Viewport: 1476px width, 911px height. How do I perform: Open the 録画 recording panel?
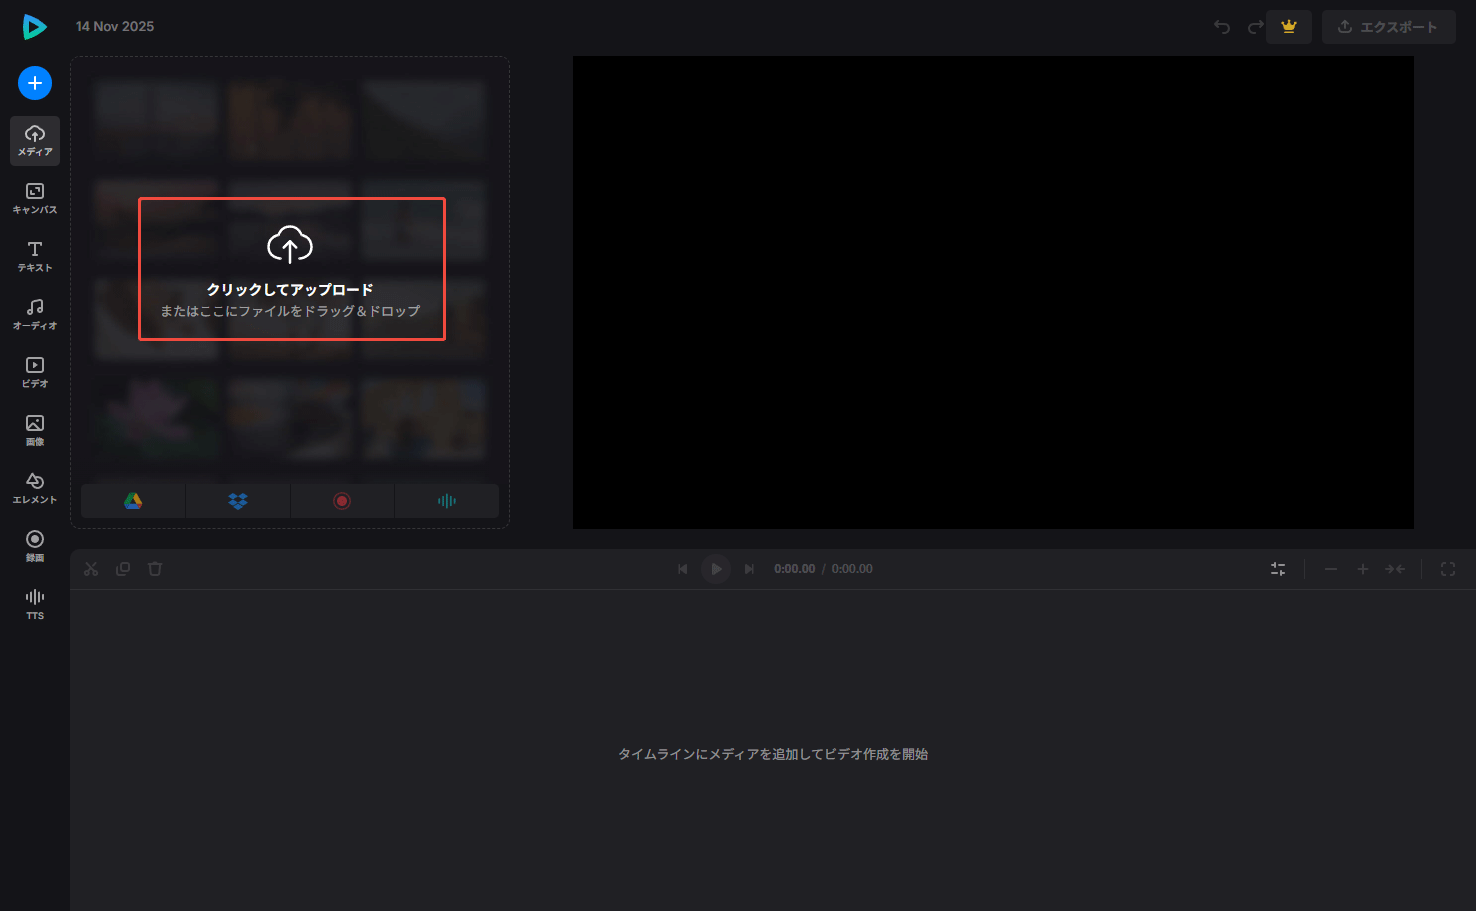point(34,545)
